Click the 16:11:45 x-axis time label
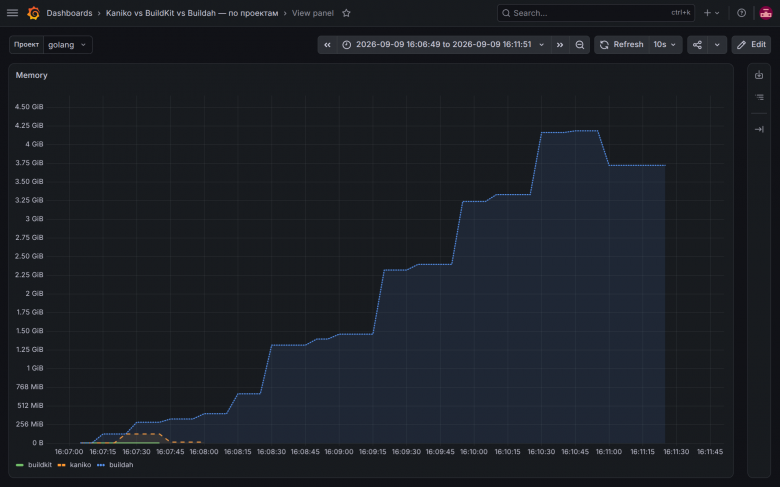Screen dimensions: 780x487 click(710, 452)
